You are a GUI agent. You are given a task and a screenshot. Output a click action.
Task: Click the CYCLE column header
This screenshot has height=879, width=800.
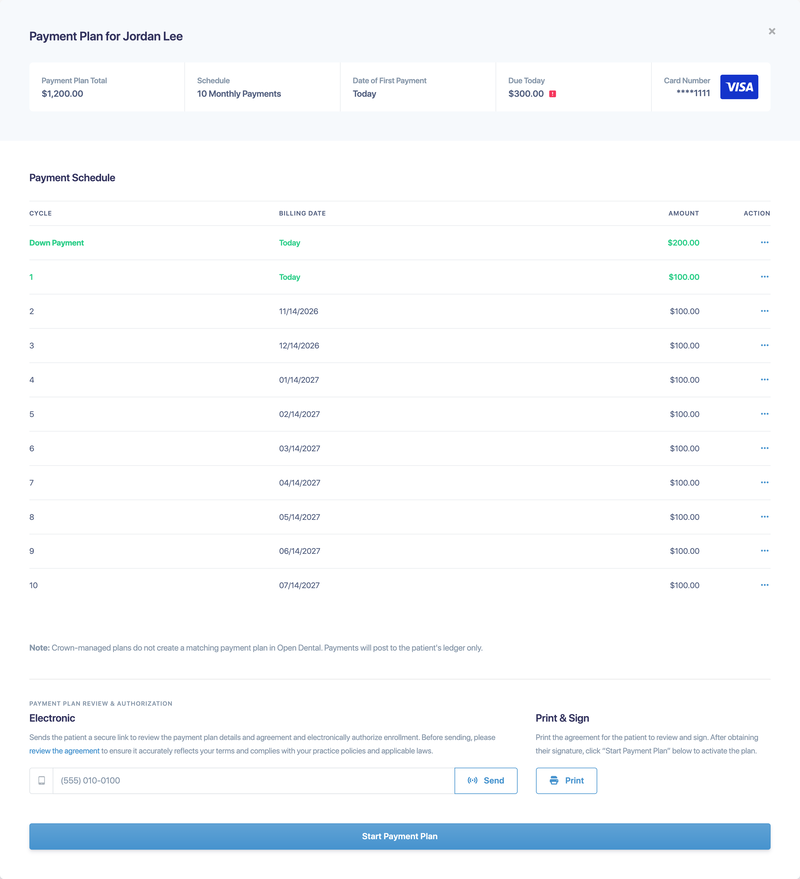pyautogui.click(x=40, y=213)
